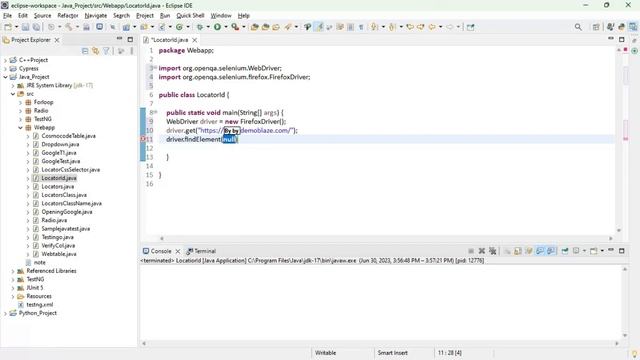Toggle Block Selection Mode in the toolbar
Screen dimensions: 640x360
pyautogui.click(x=350, y=27)
